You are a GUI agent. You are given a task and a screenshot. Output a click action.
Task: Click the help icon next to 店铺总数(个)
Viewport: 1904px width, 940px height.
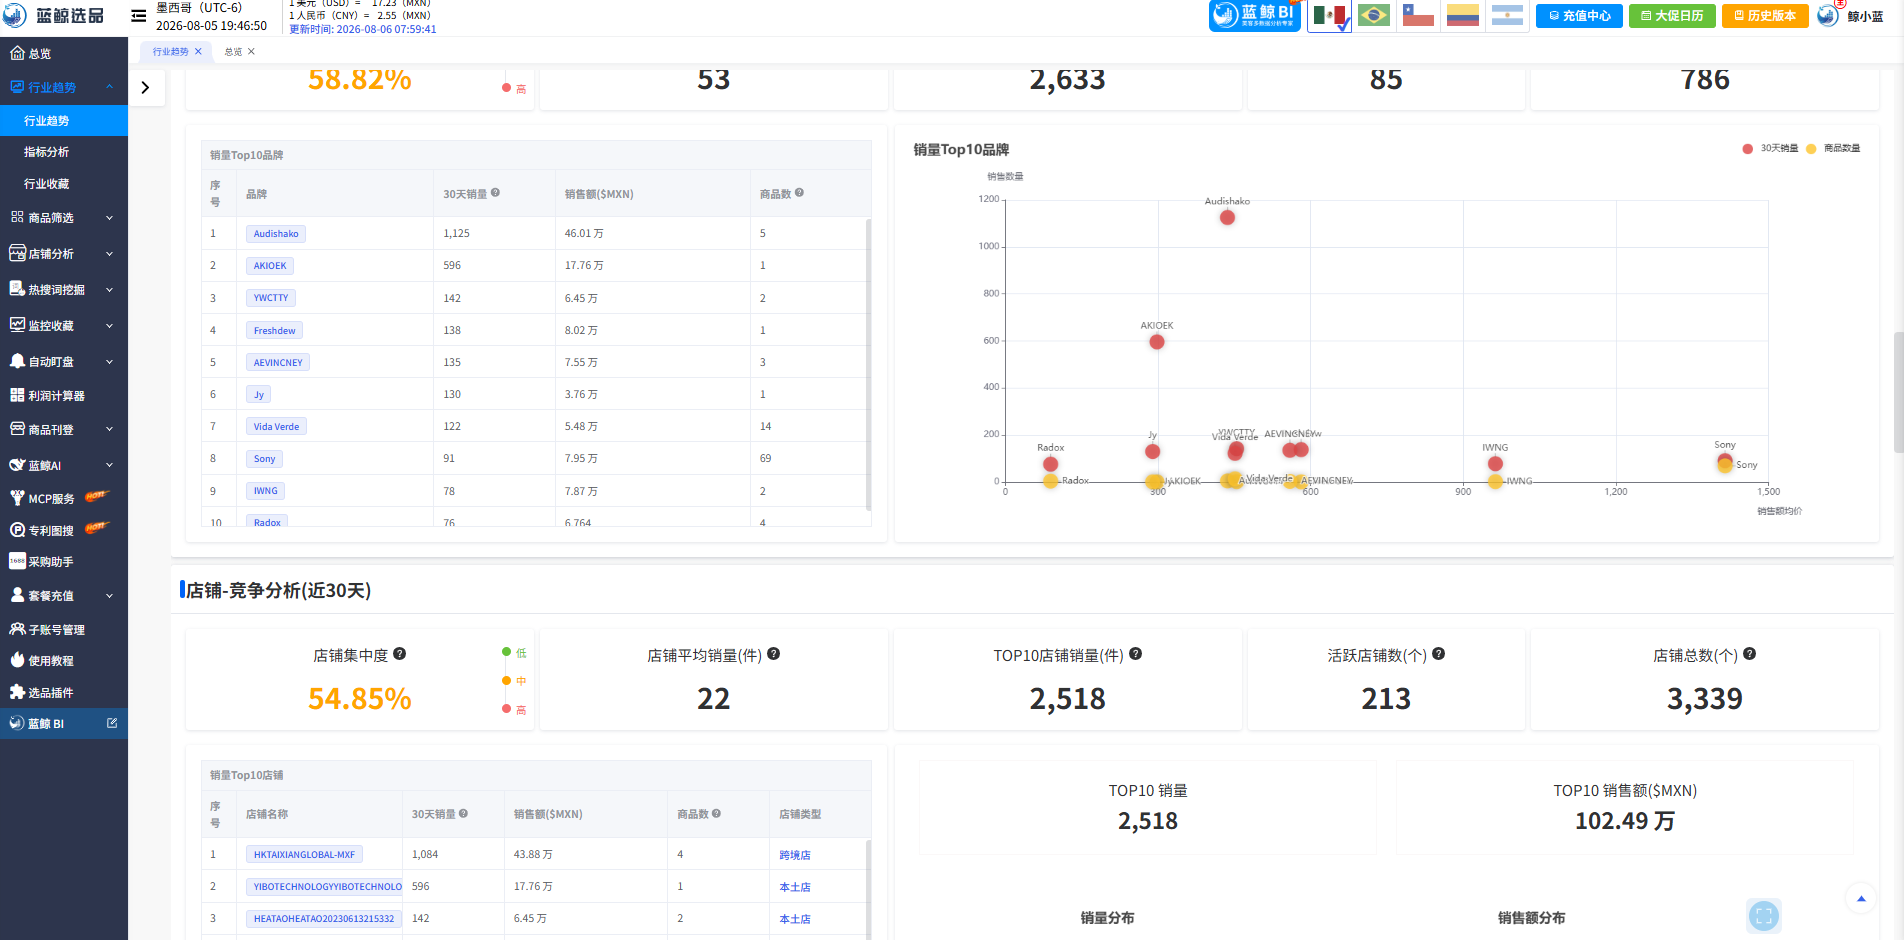click(x=1749, y=654)
